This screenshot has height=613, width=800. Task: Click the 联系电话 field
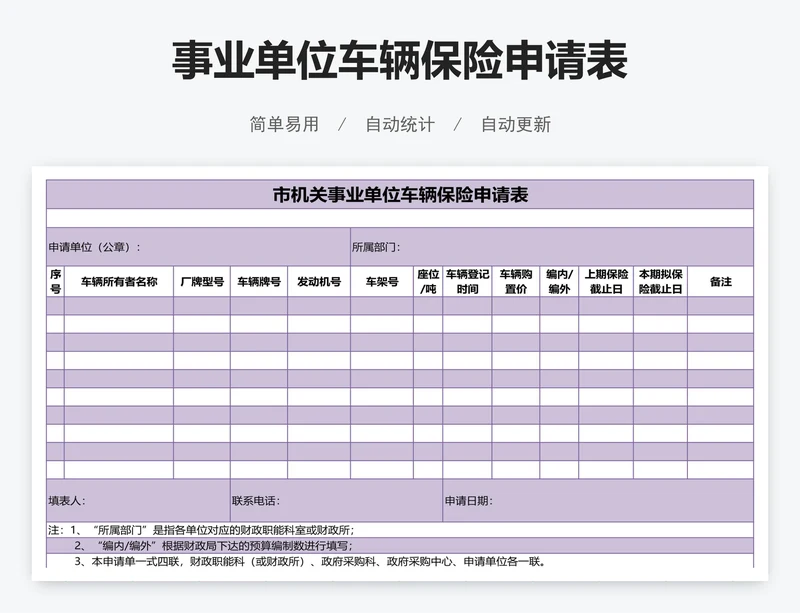tap(336, 501)
